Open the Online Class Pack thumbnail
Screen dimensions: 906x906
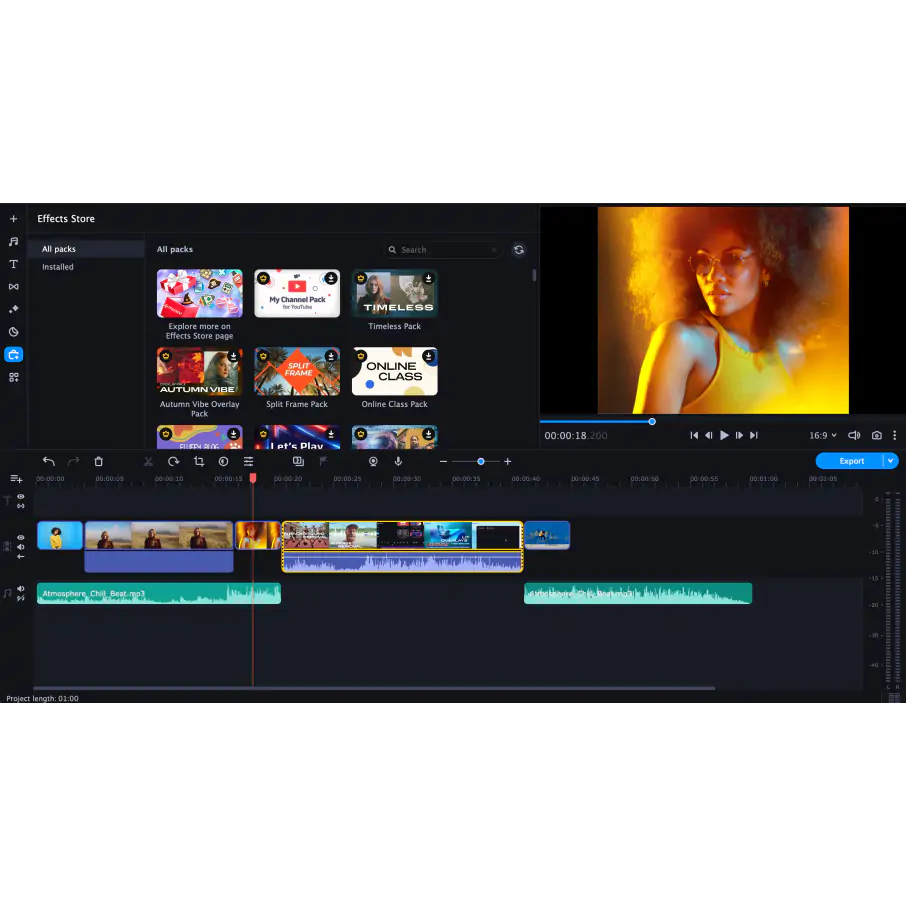[395, 371]
